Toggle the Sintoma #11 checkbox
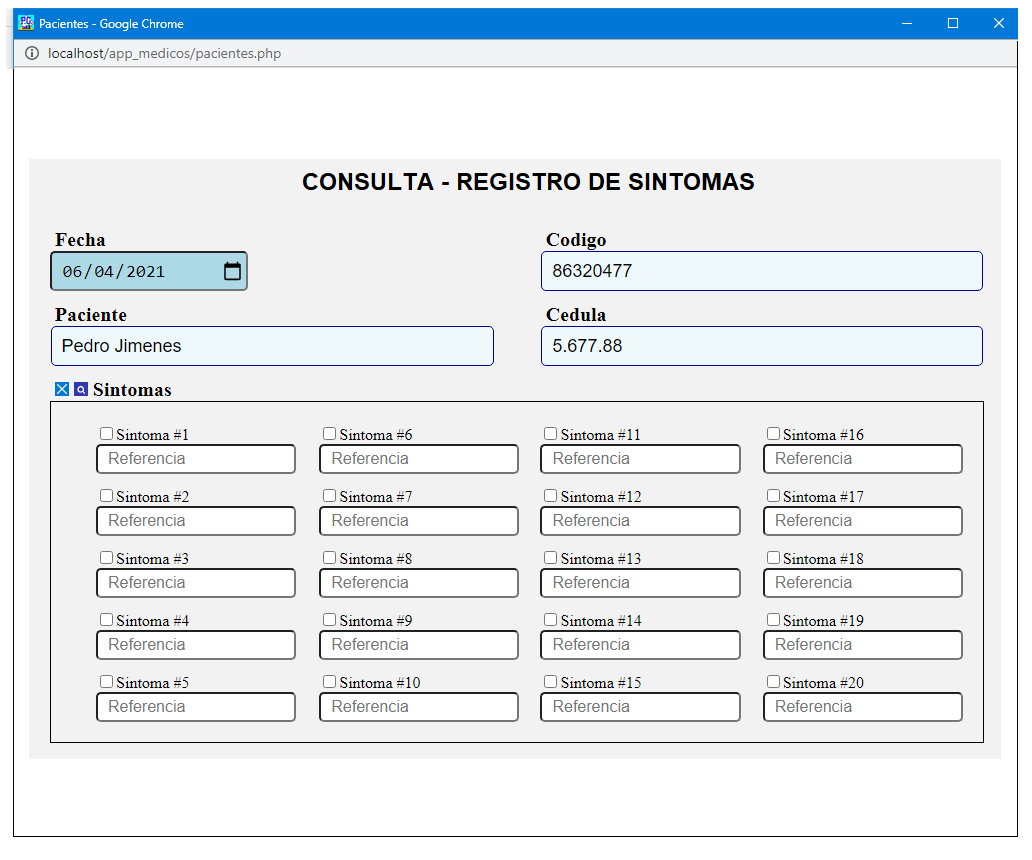The height and width of the screenshot is (860, 1032). 550,434
